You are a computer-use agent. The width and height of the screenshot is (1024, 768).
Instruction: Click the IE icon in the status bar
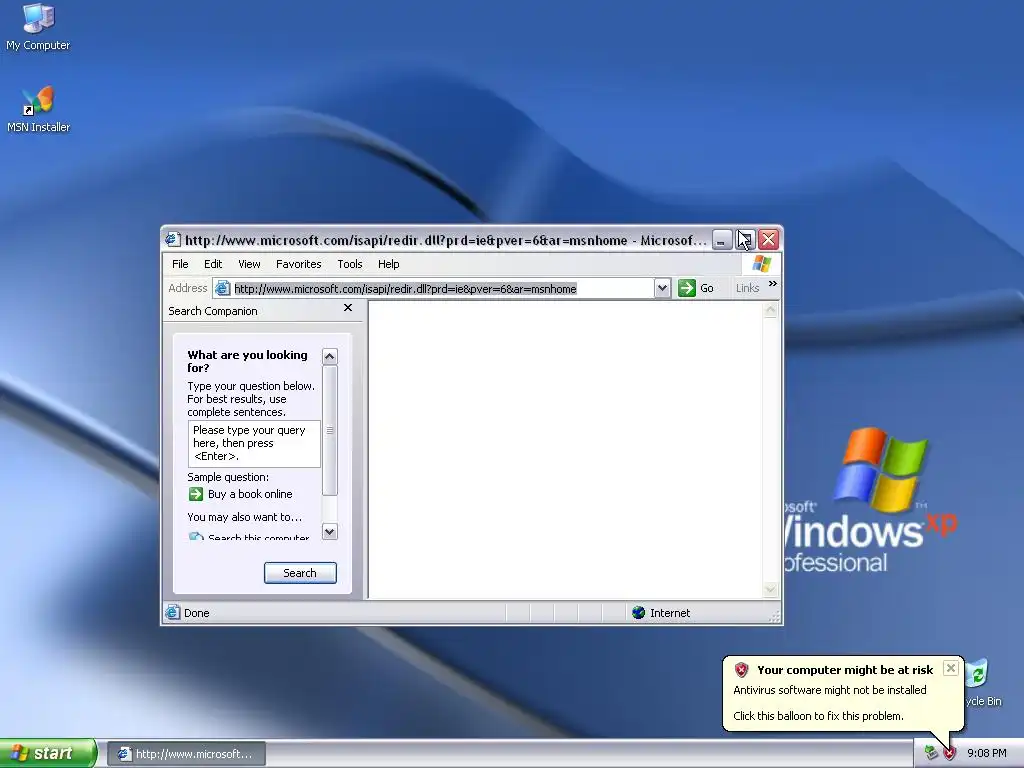172,613
